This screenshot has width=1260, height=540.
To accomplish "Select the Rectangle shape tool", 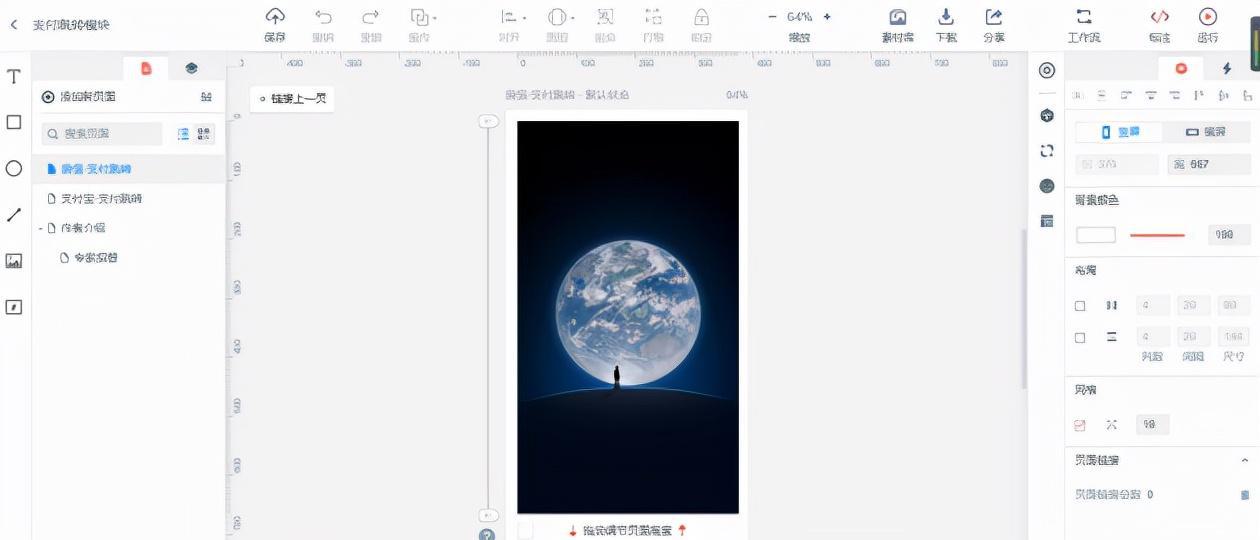I will 14,122.
